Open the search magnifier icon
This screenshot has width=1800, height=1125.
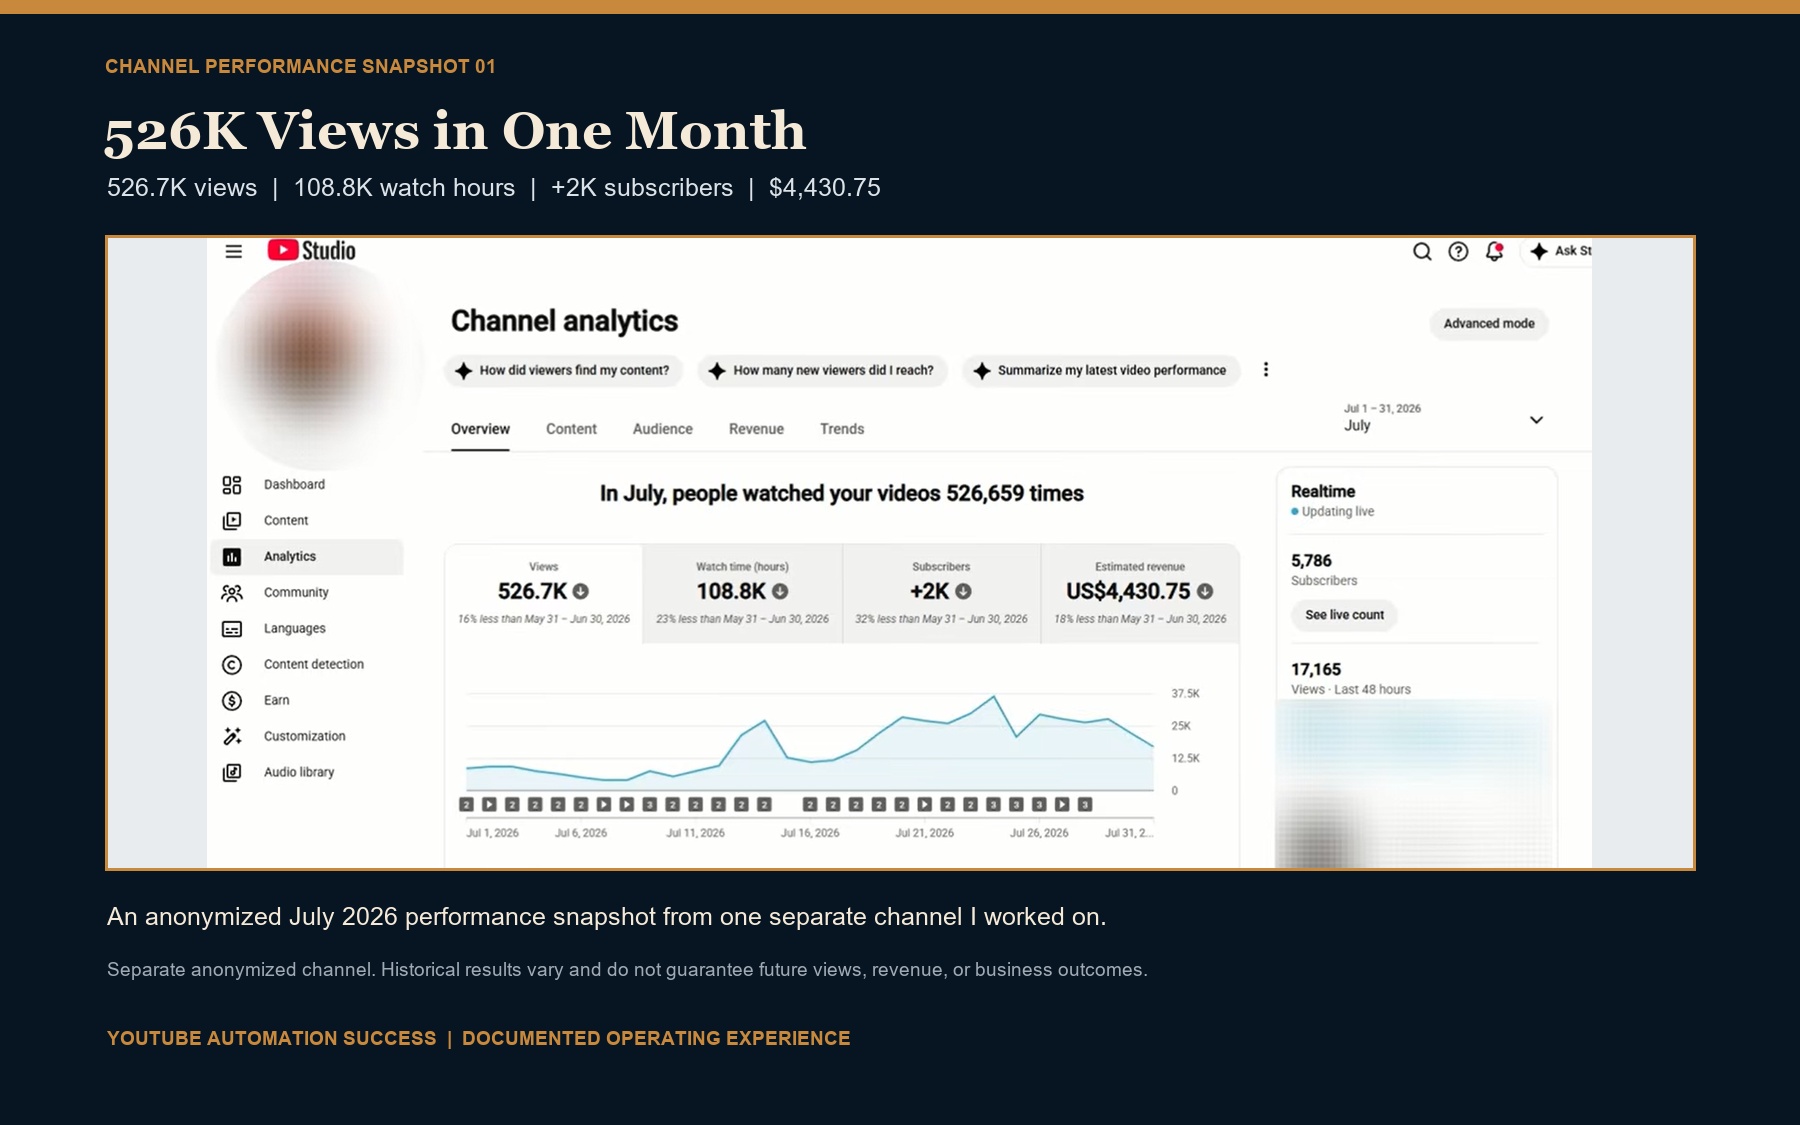pos(1422,251)
